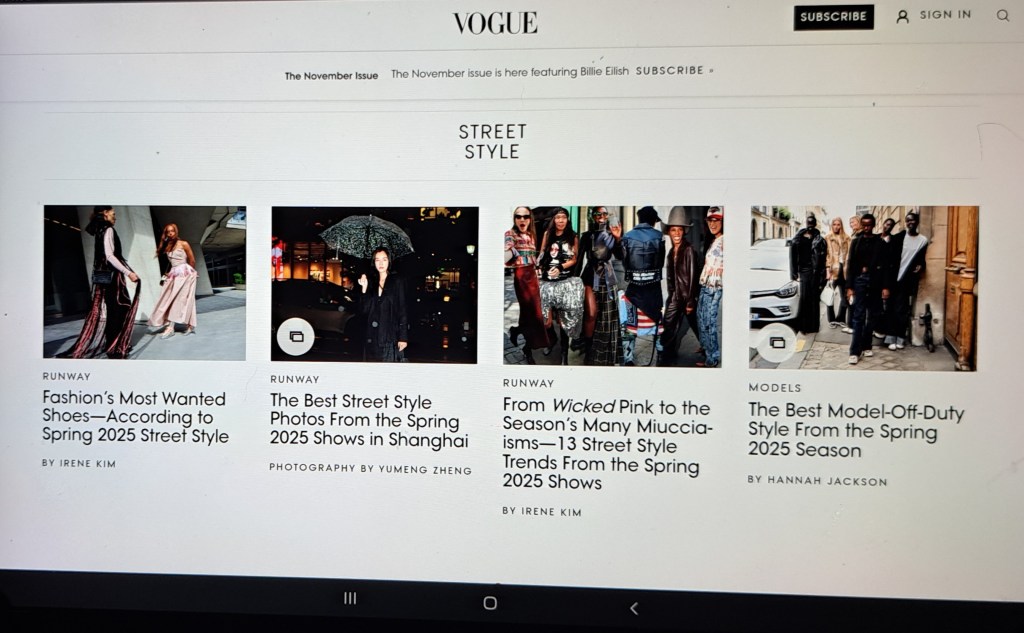The image size is (1024, 633).
Task: Tap the Android home button
Action: coord(490,603)
